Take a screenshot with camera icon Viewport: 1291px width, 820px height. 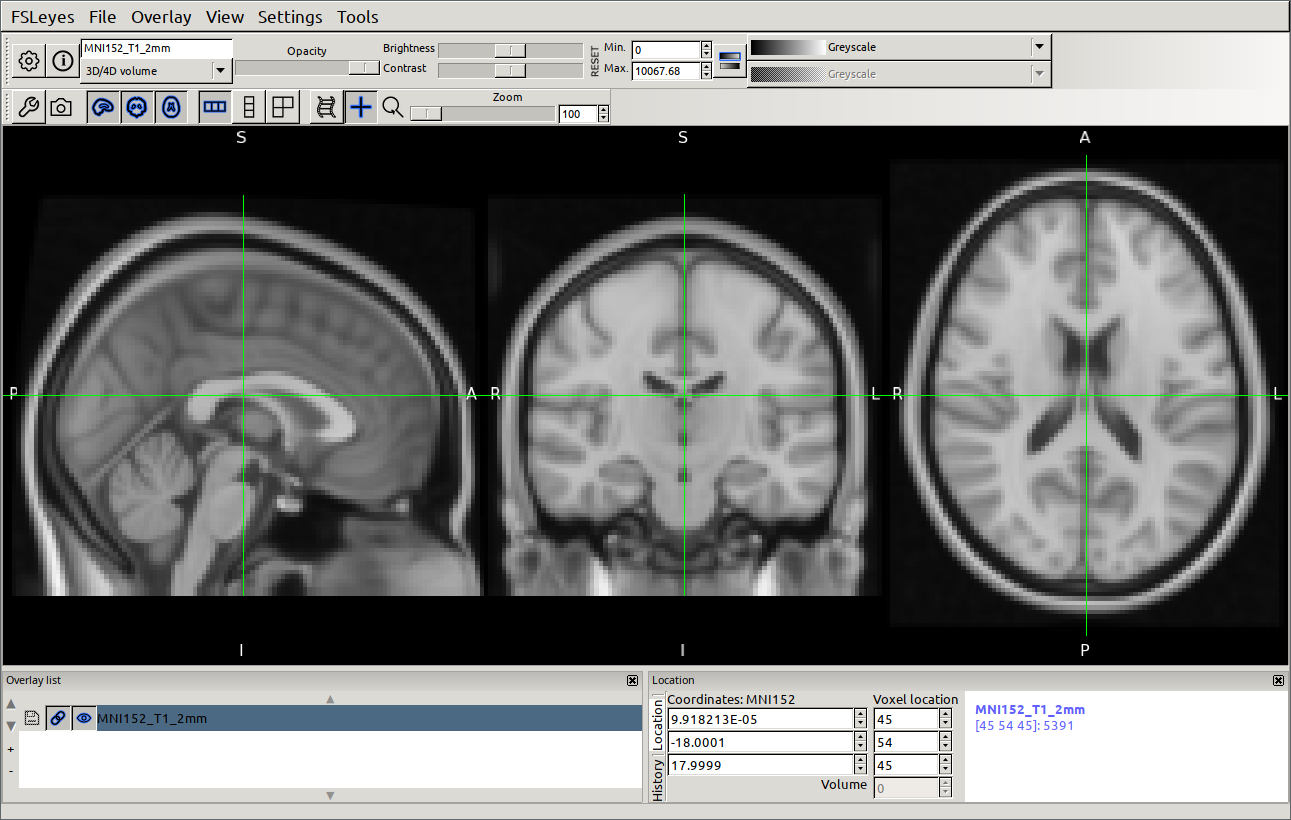coord(61,108)
